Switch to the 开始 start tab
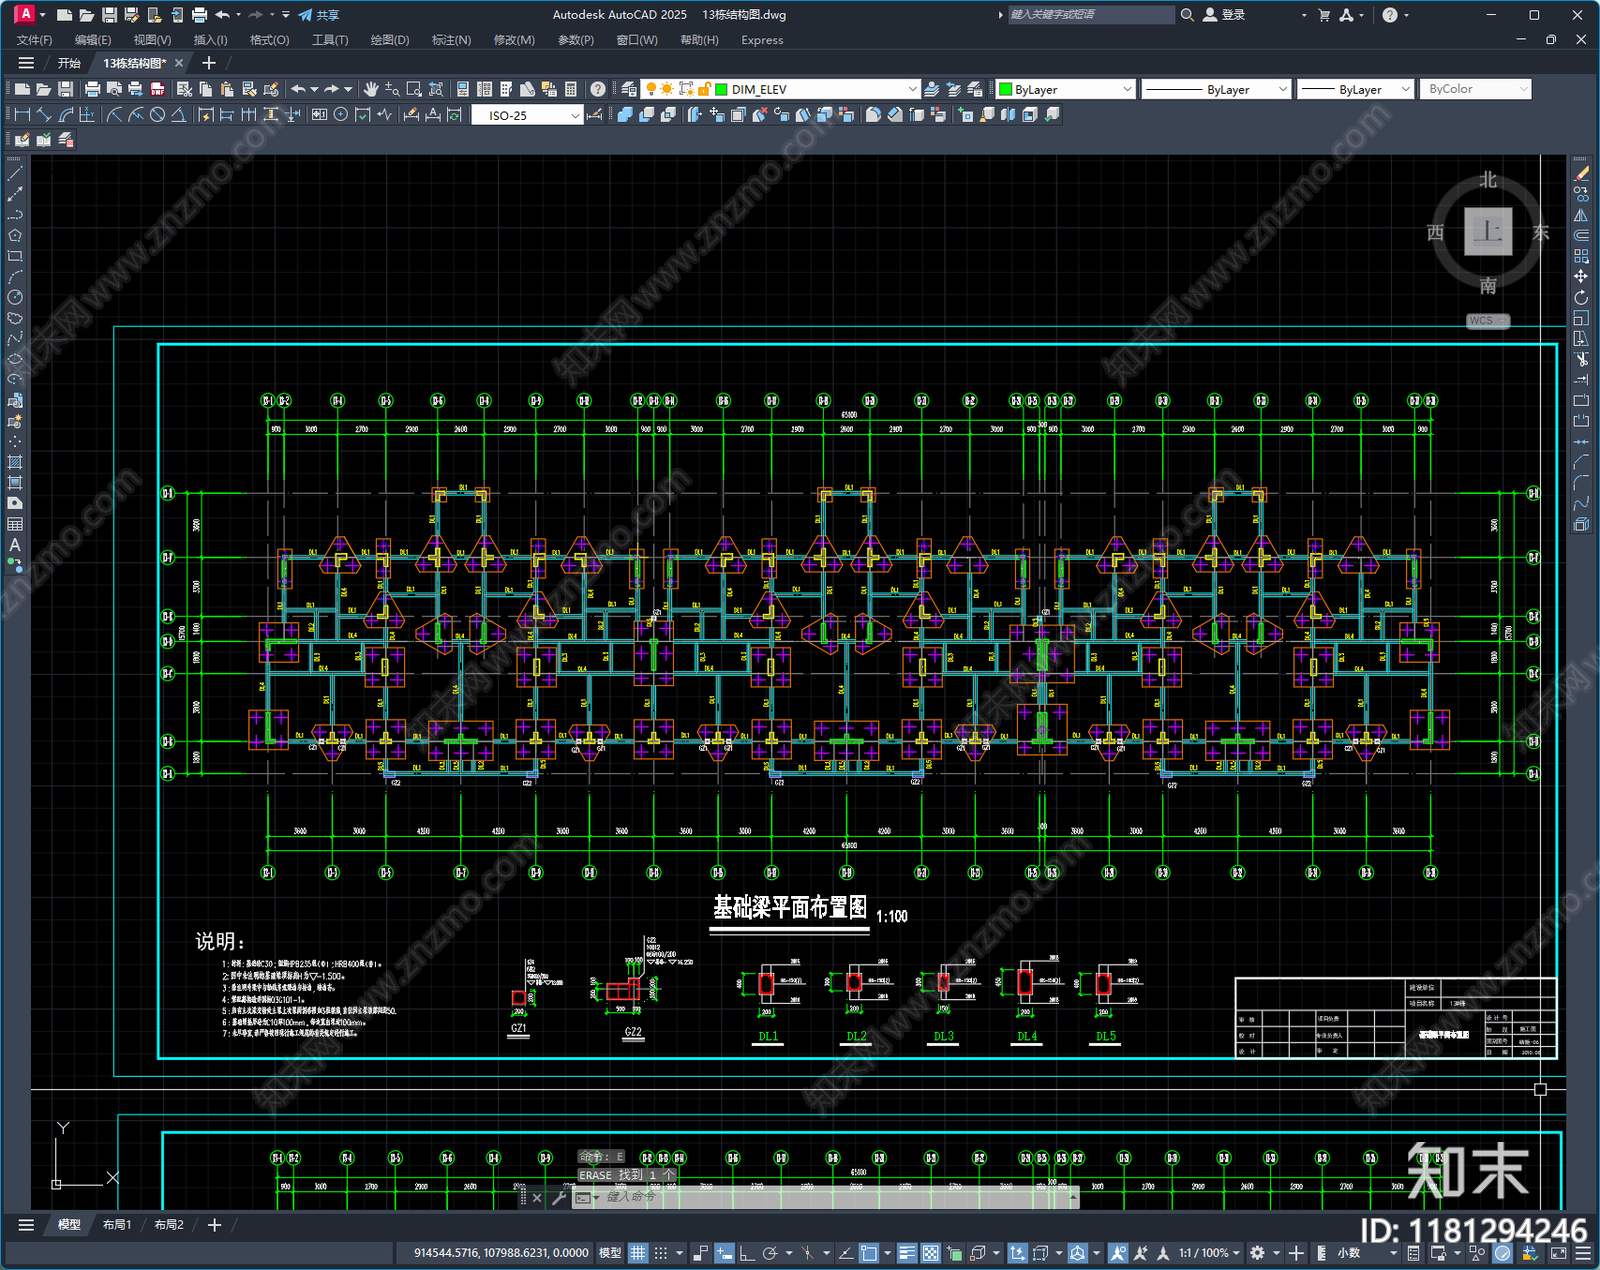 (69, 63)
